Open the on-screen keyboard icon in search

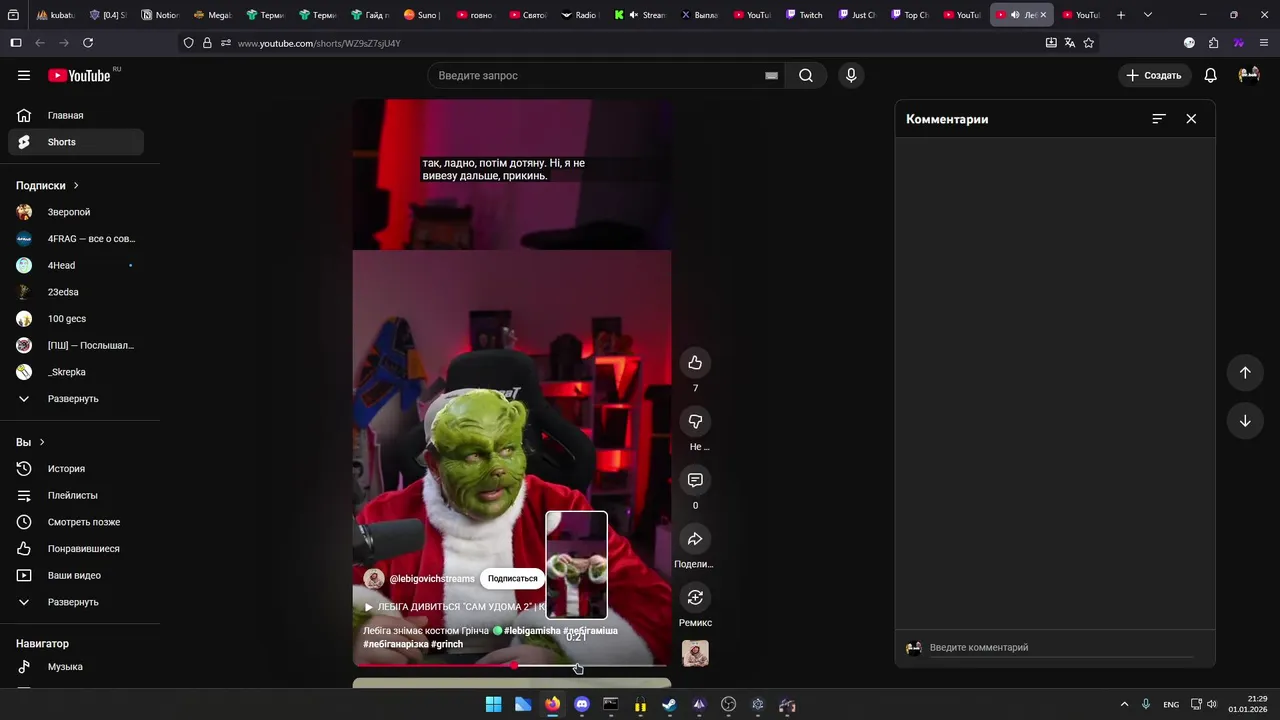tap(771, 75)
